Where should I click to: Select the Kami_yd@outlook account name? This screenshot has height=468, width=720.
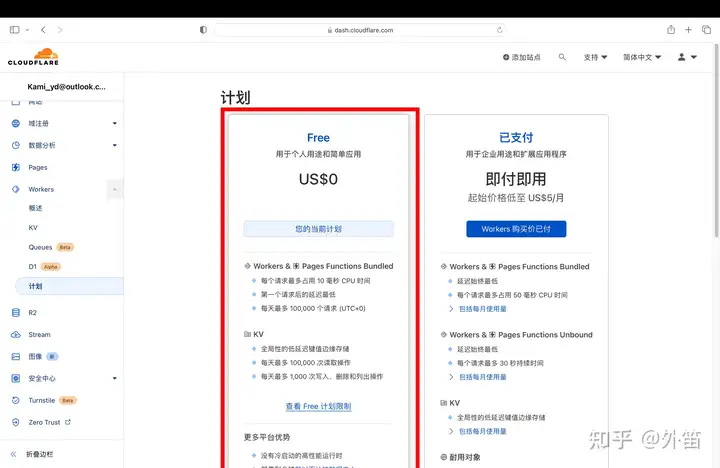coord(67,87)
